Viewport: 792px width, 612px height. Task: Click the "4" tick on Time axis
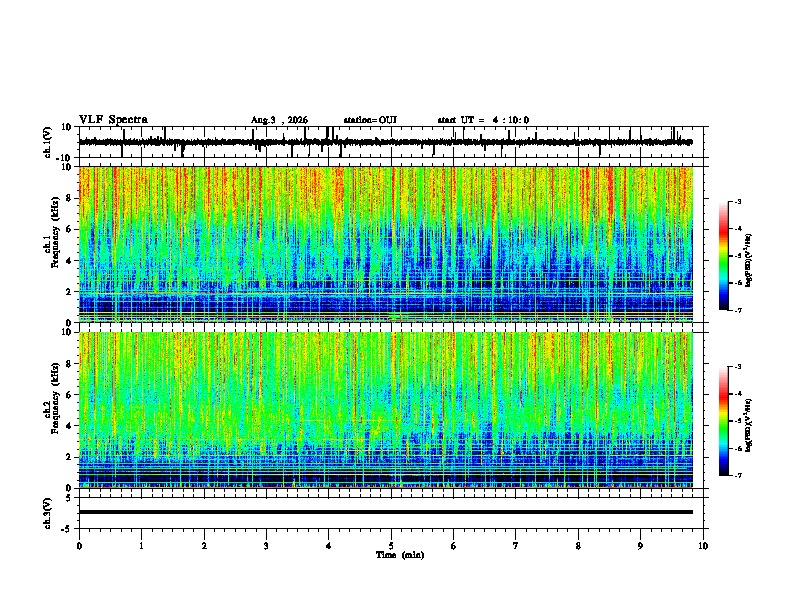click(328, 546)
